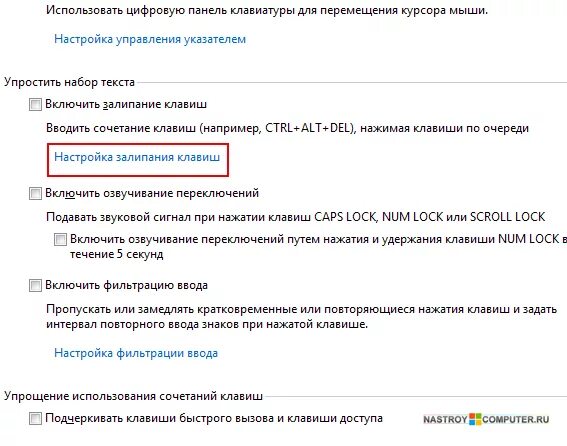Select the Упрощение использования сочетаний клавиш heading

click(133, 396)
